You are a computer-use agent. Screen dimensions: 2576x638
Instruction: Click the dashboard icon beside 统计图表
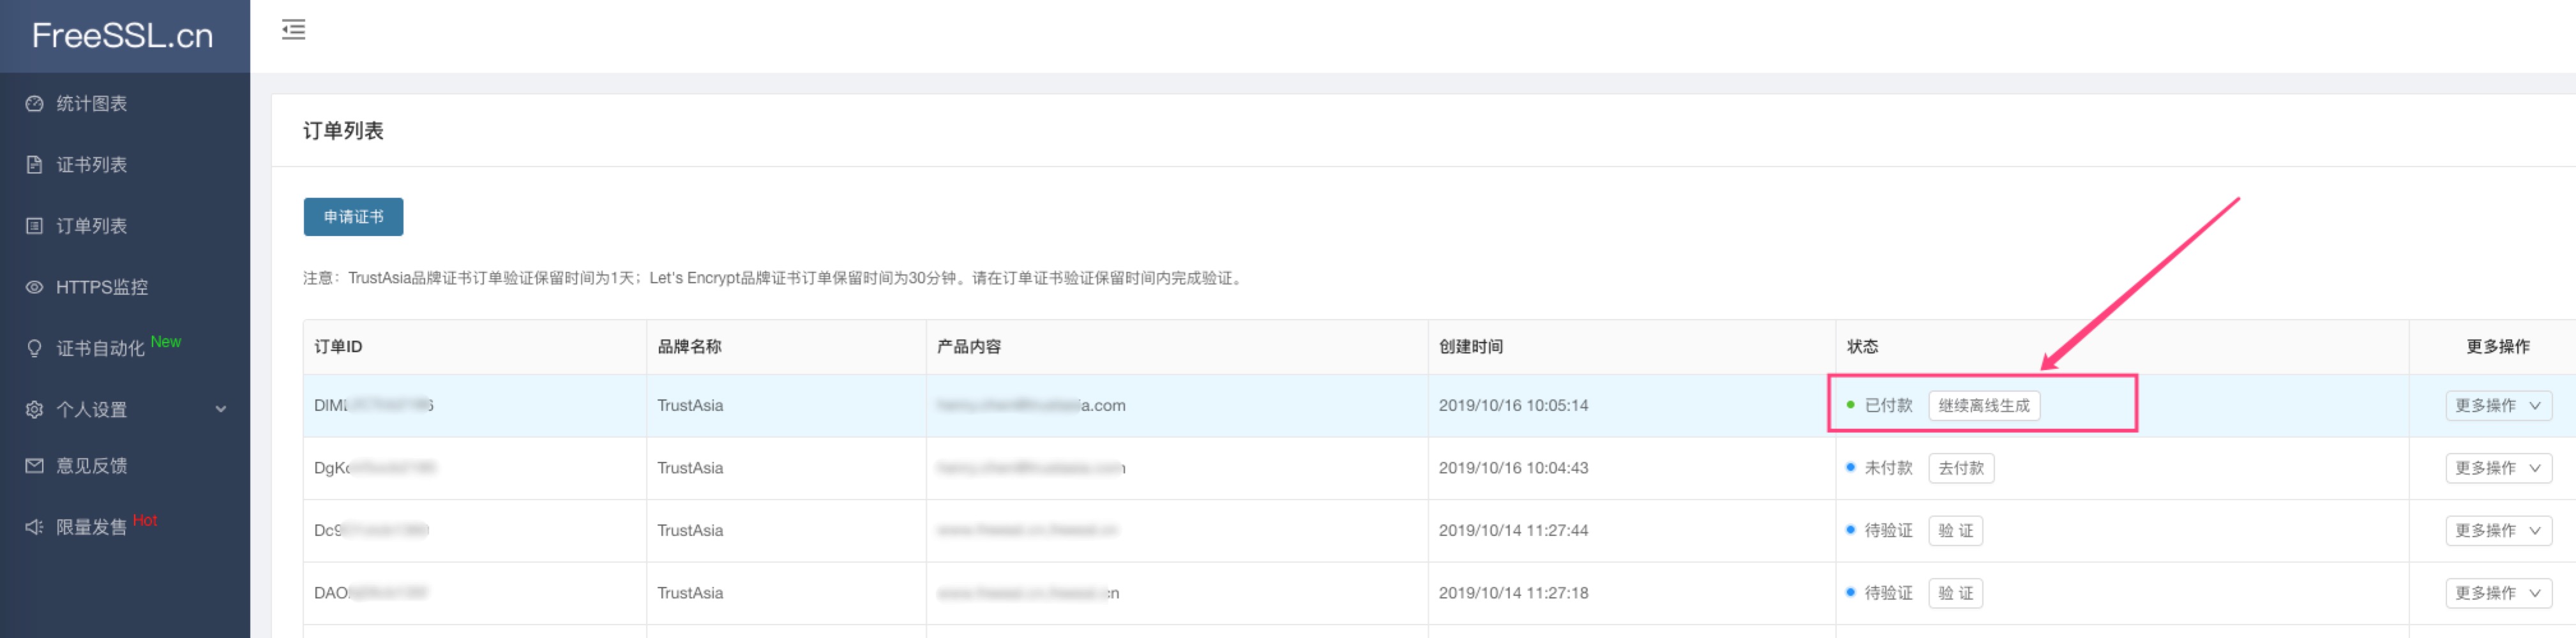pyautogui.click(x=34, y=103)
